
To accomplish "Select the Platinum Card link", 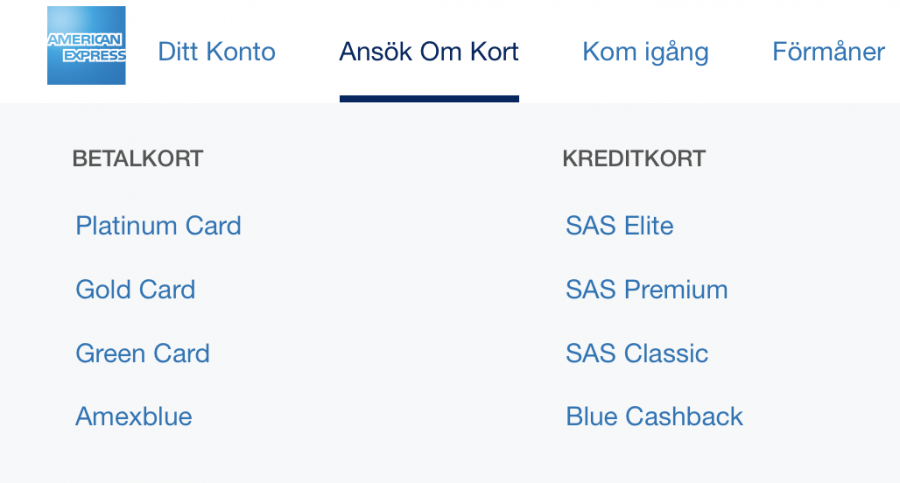I will (x=158, y=226).
